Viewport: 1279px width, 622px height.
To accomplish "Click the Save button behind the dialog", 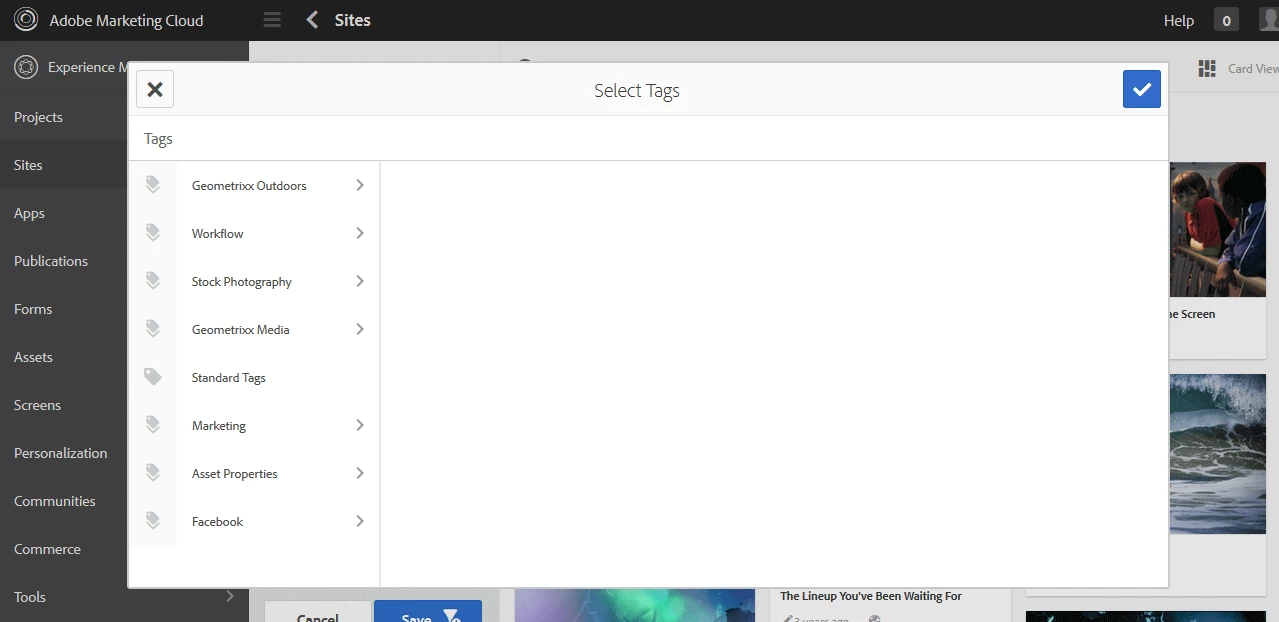I will [428, 611].
